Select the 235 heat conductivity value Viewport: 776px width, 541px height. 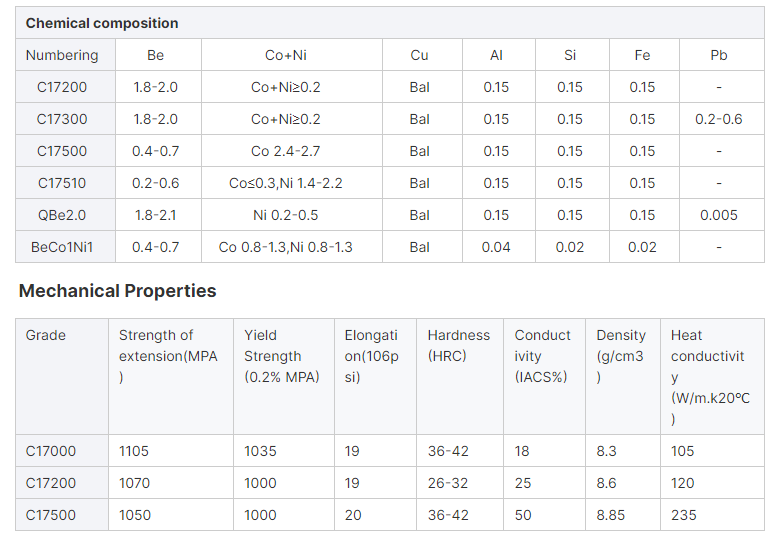[684, 515]
